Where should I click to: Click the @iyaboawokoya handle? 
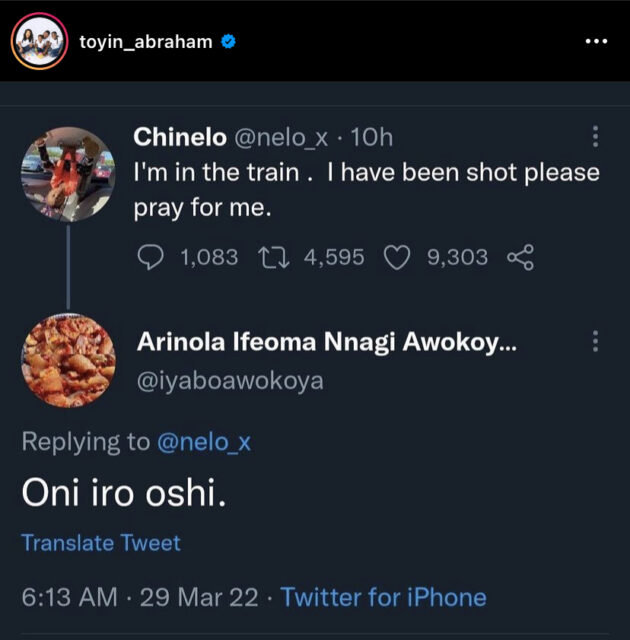[x=230, y=381]
